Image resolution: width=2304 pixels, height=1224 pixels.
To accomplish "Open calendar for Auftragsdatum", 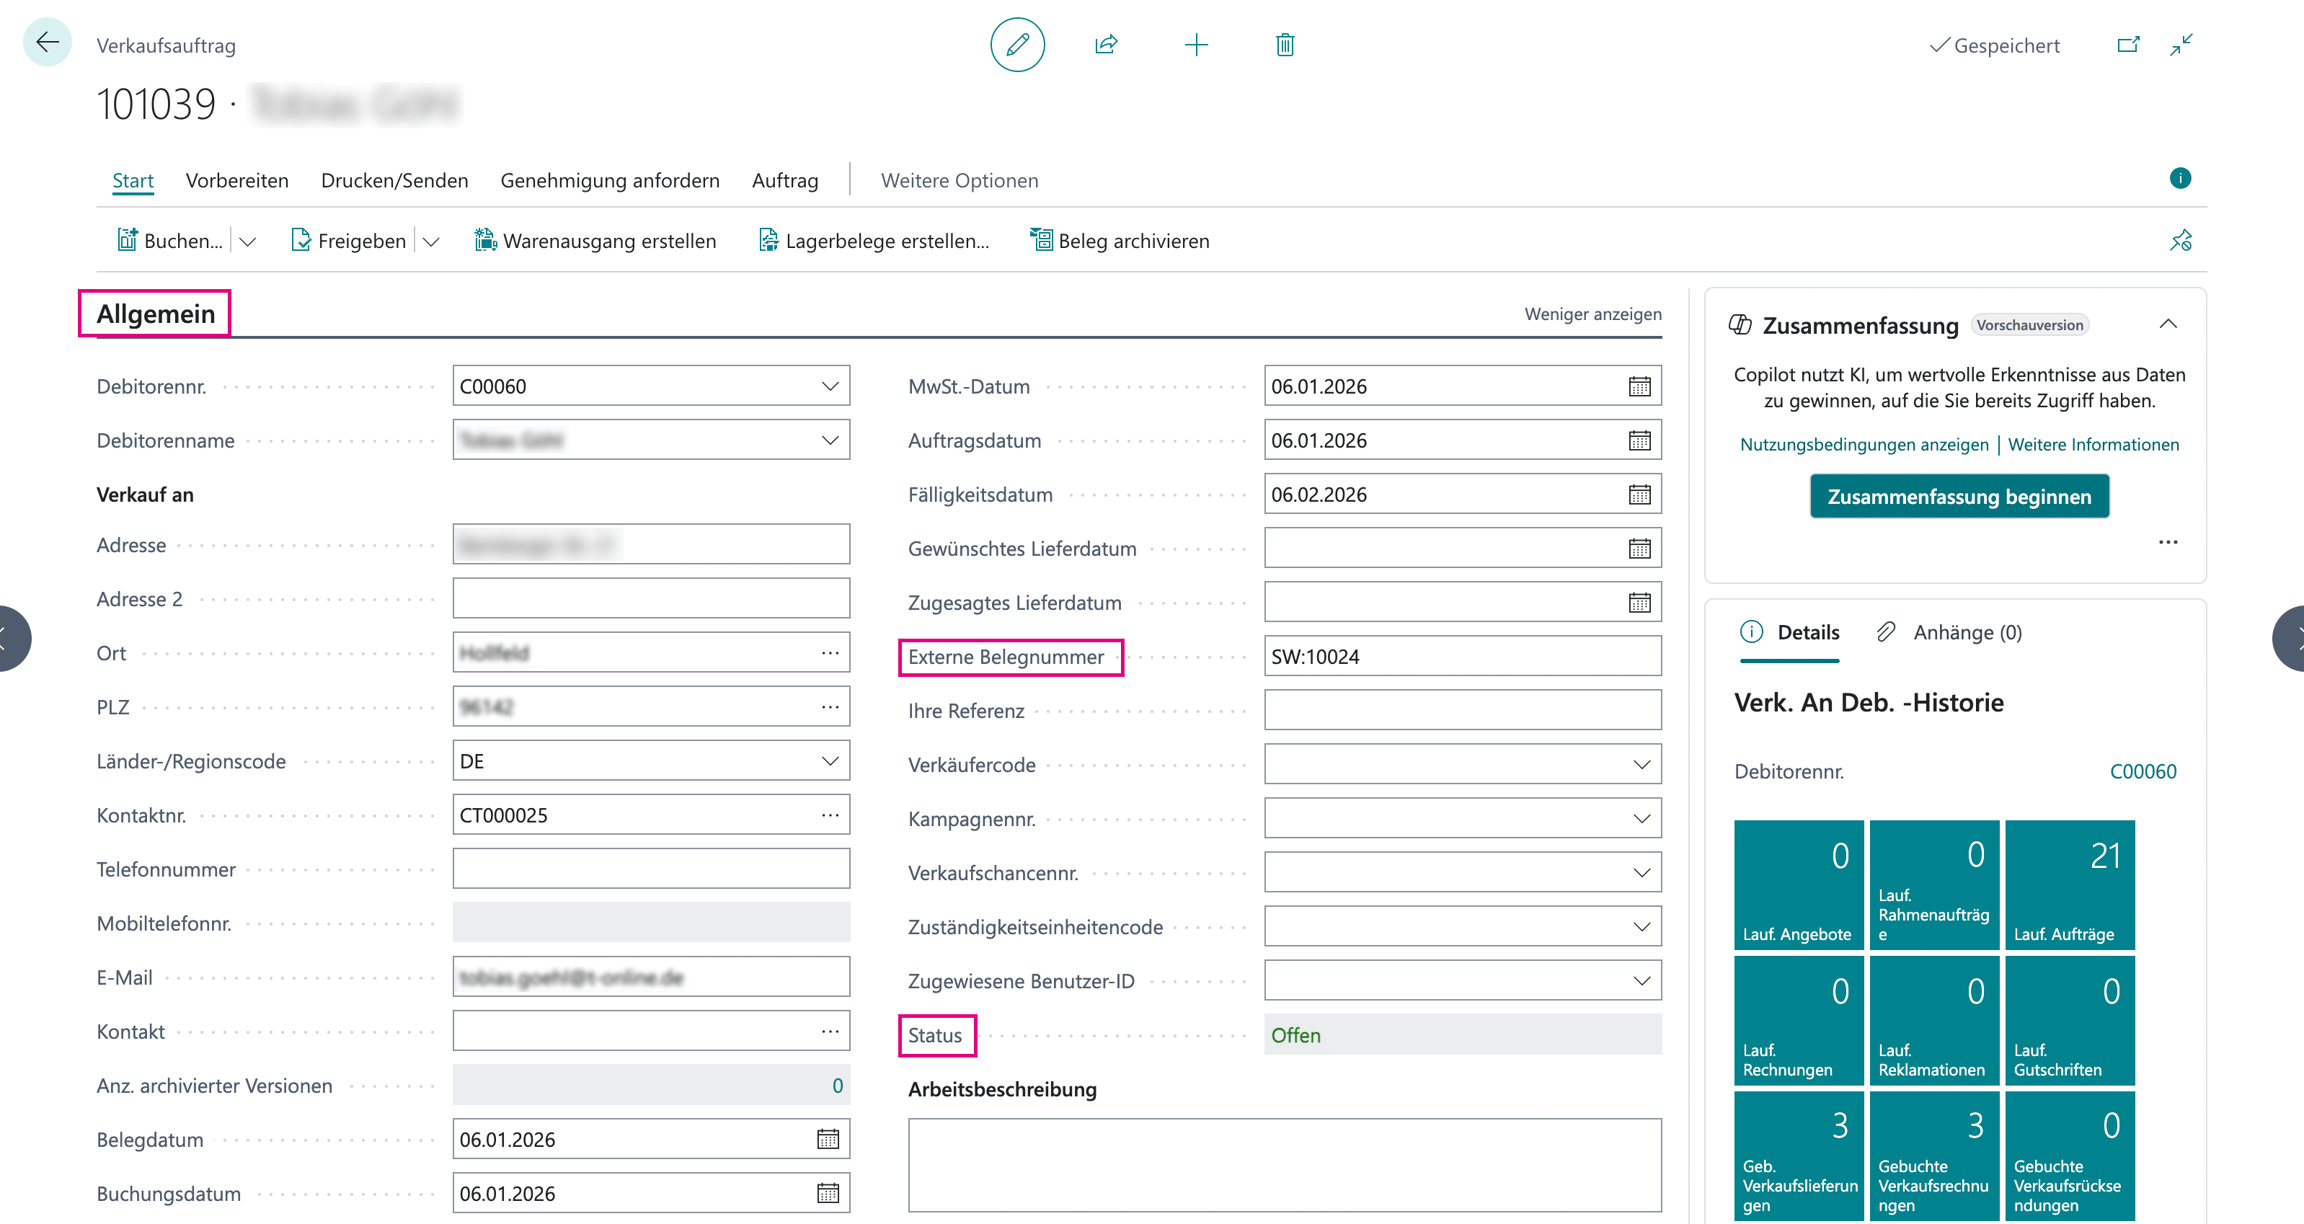I will click(x=1639, y=440).
